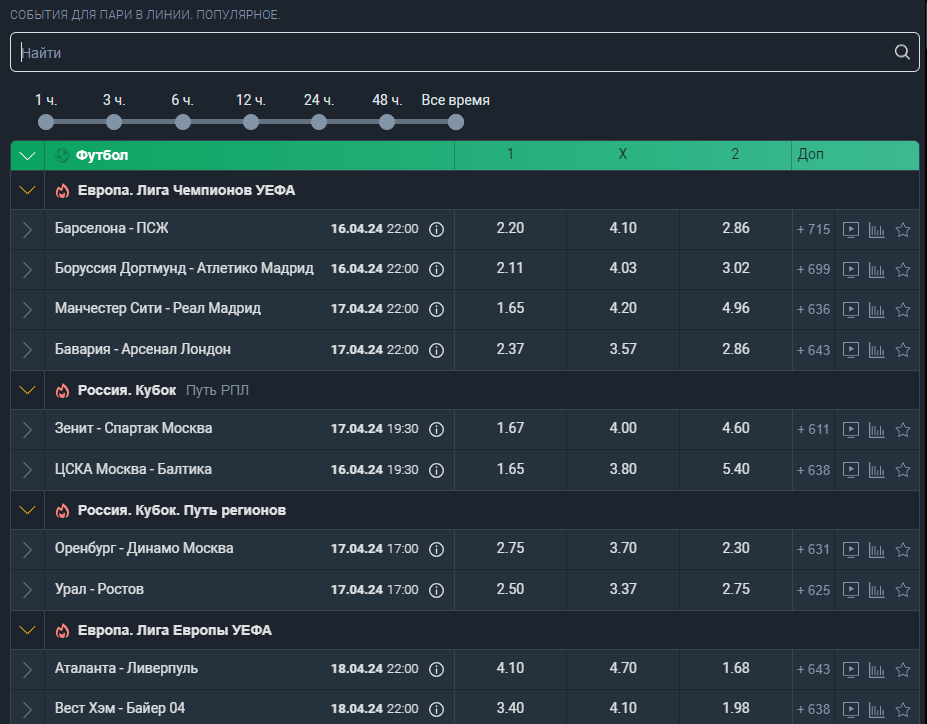Pick Ливерпуль win at 1.68
Screen dimensions: 927x724
735,668
